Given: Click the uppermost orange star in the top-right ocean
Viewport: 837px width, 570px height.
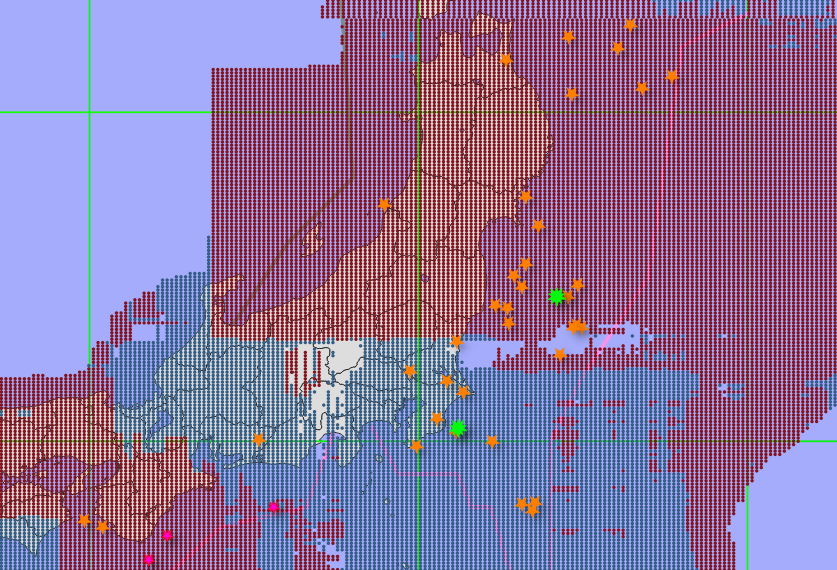Looking at the screenshot, I should coord(630,25).
